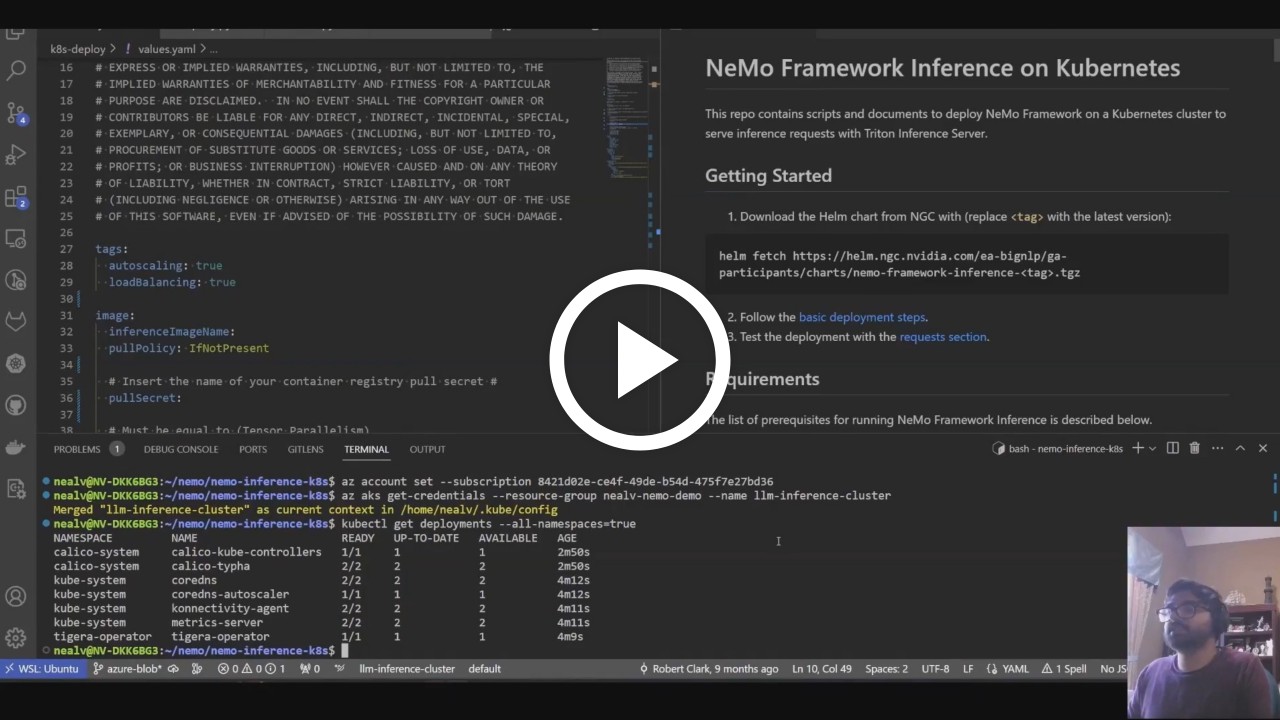1280x720 pixels.
Task: Open the terminal more actions ellipsis menu
Action: pyautogui.click(x=1216, y=448)
